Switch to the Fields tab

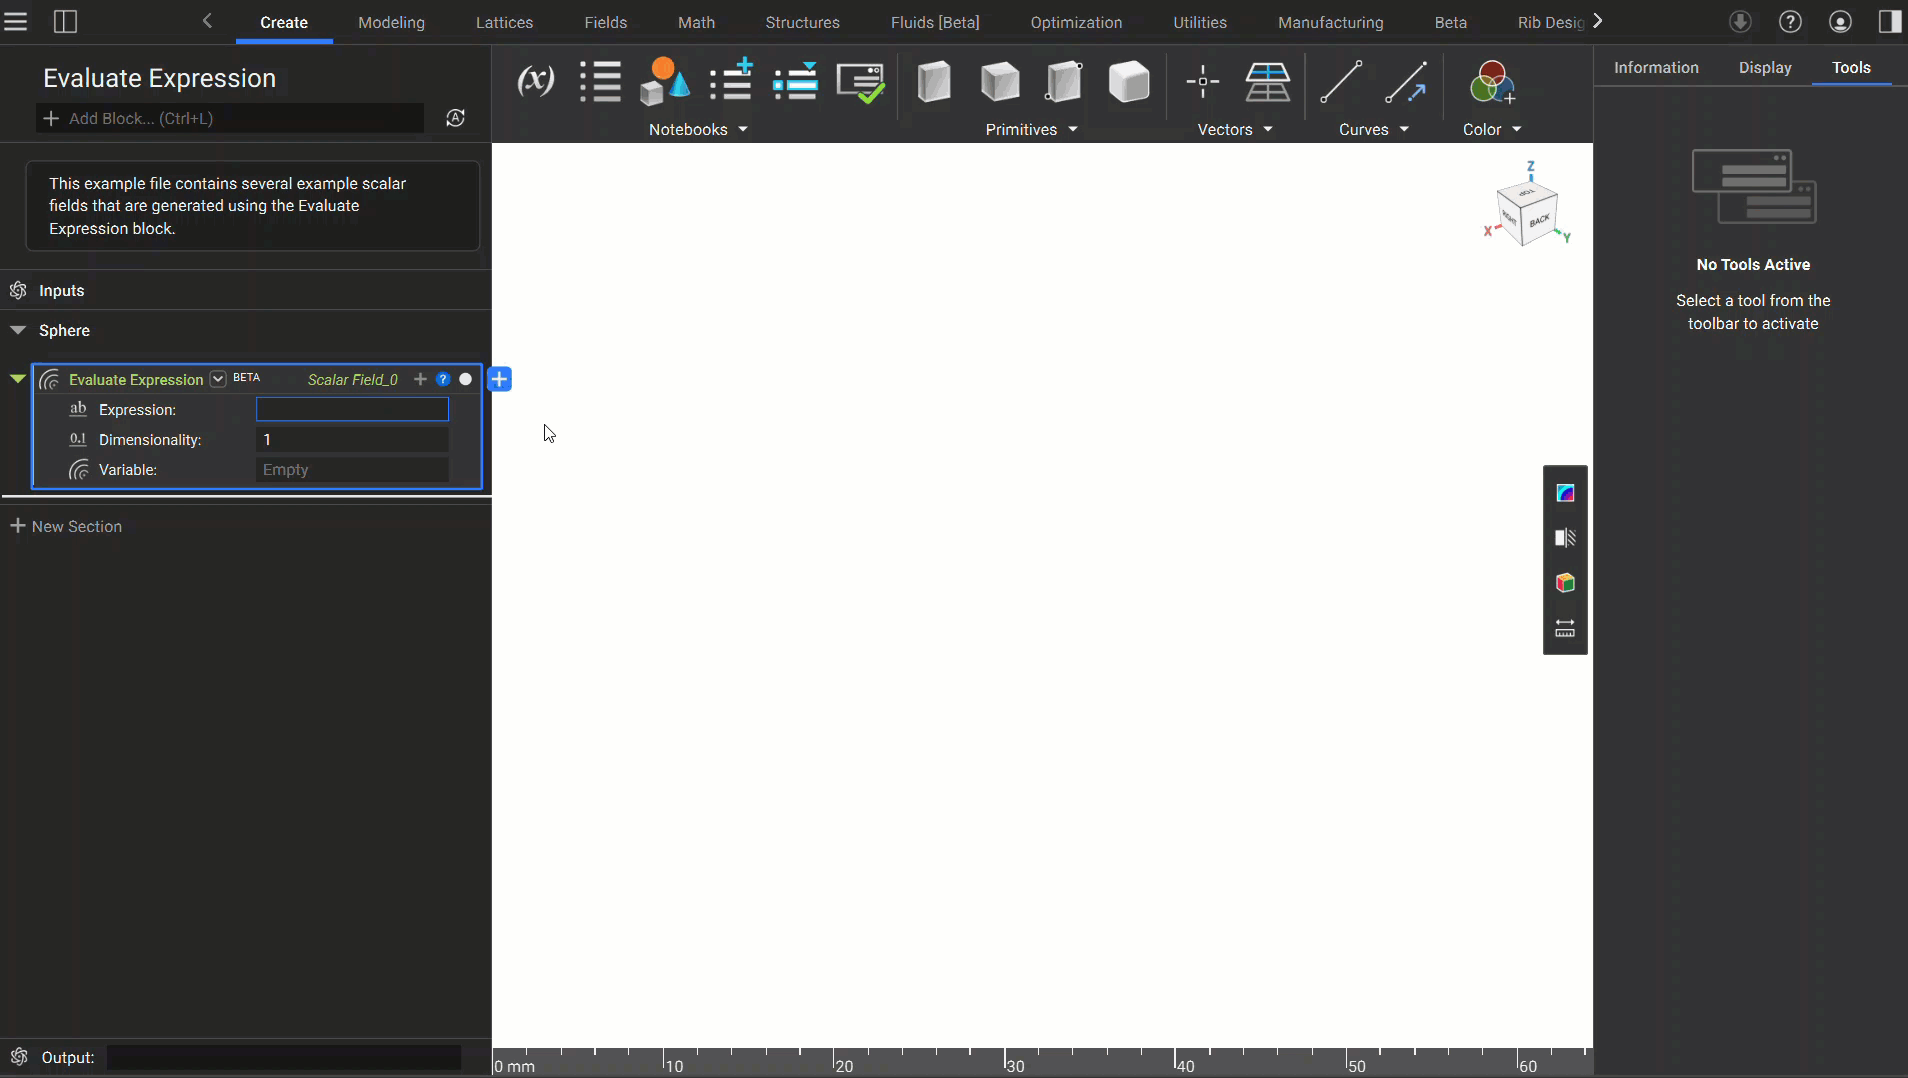coord(606,22)
